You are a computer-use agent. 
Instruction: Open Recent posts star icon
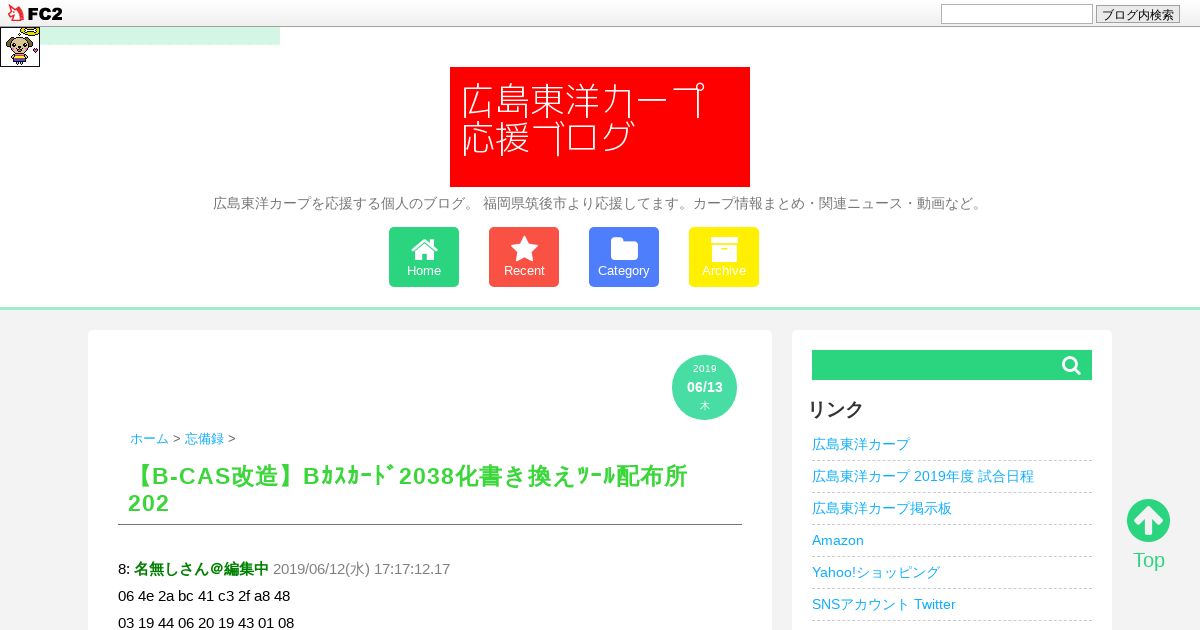[x=524, y=257]
